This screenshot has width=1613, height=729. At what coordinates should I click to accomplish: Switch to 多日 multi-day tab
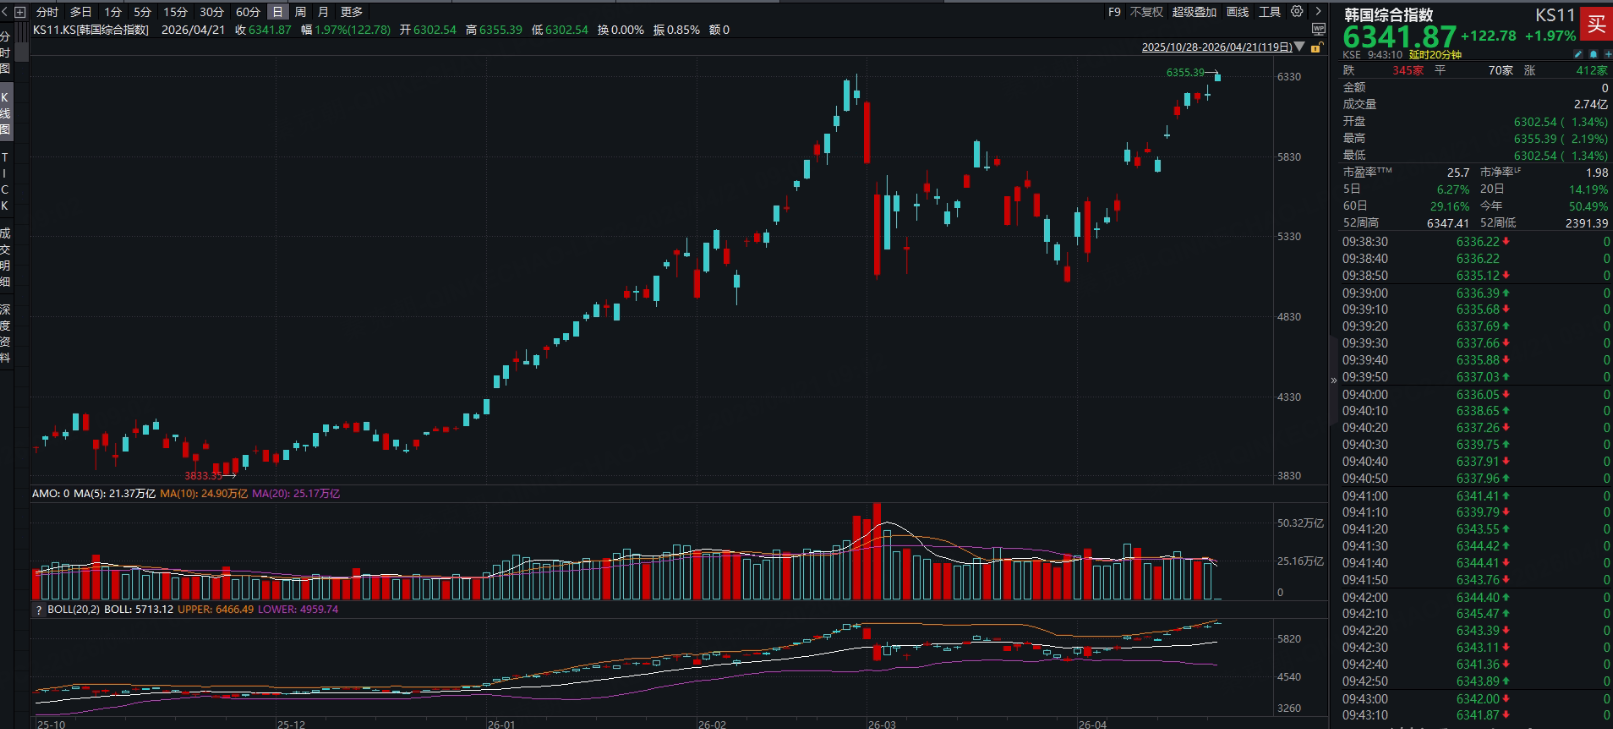81,12
